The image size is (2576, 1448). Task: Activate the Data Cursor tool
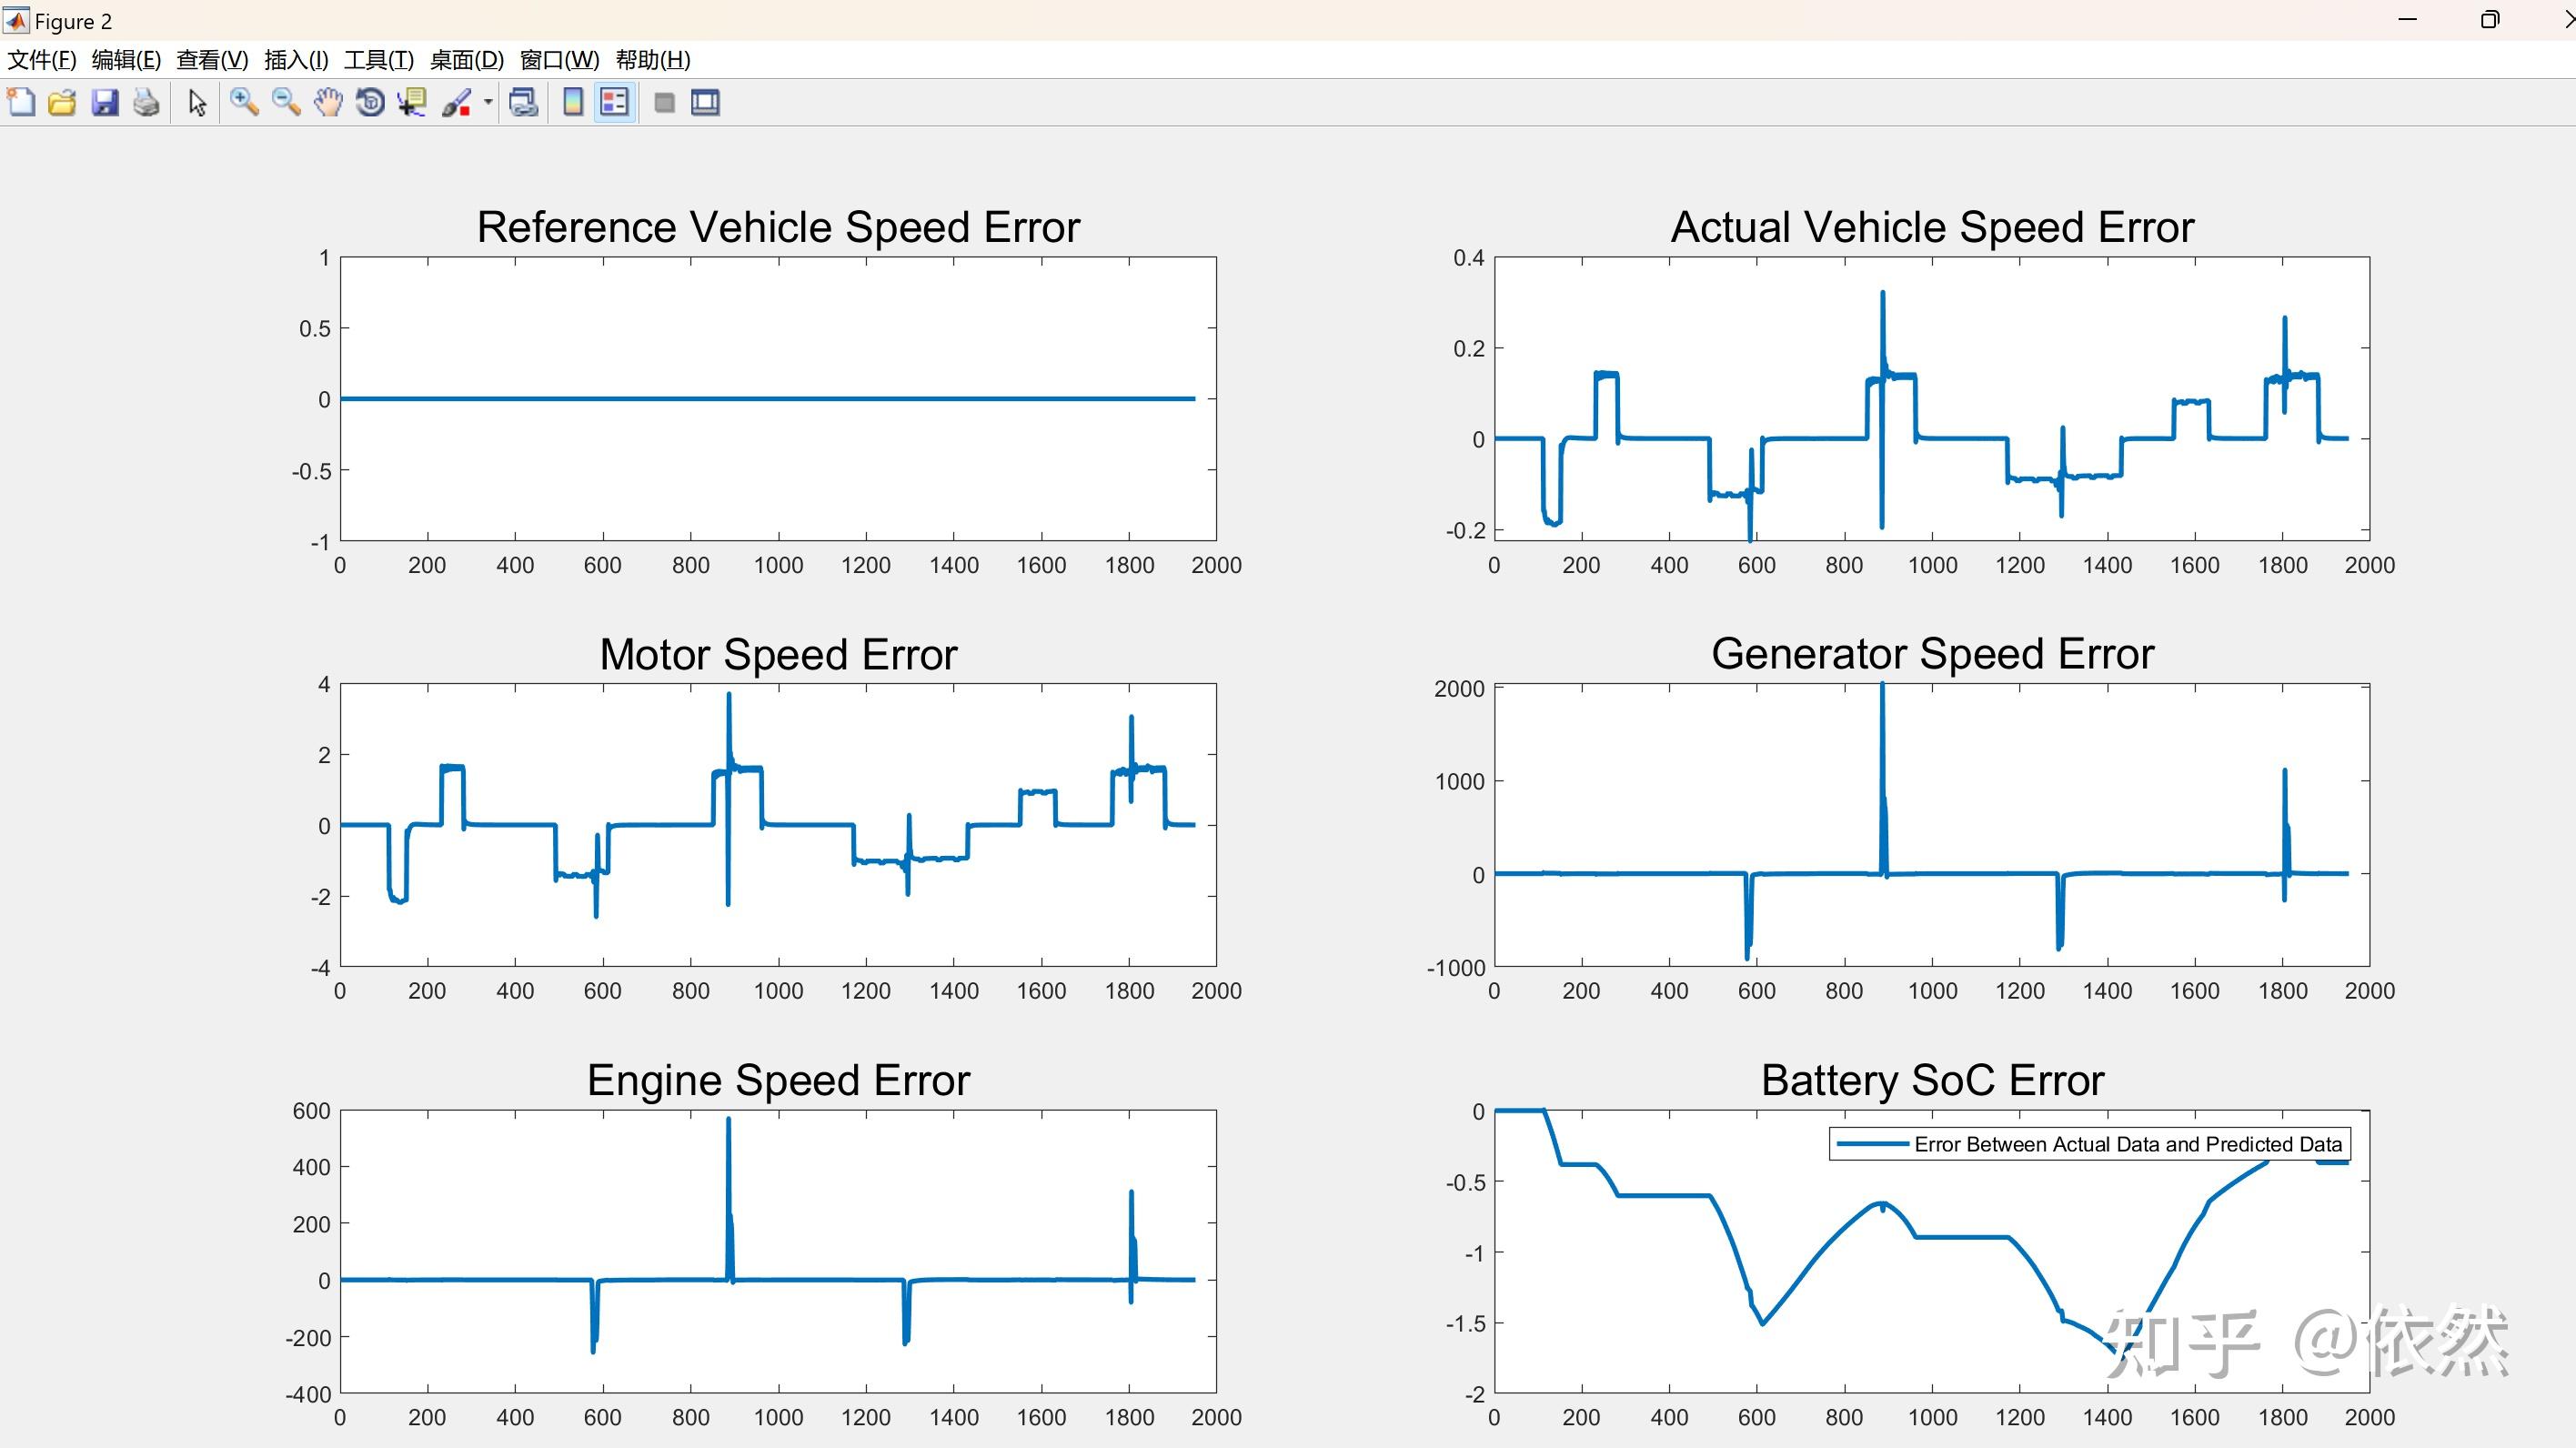click(x=412, y=102)
